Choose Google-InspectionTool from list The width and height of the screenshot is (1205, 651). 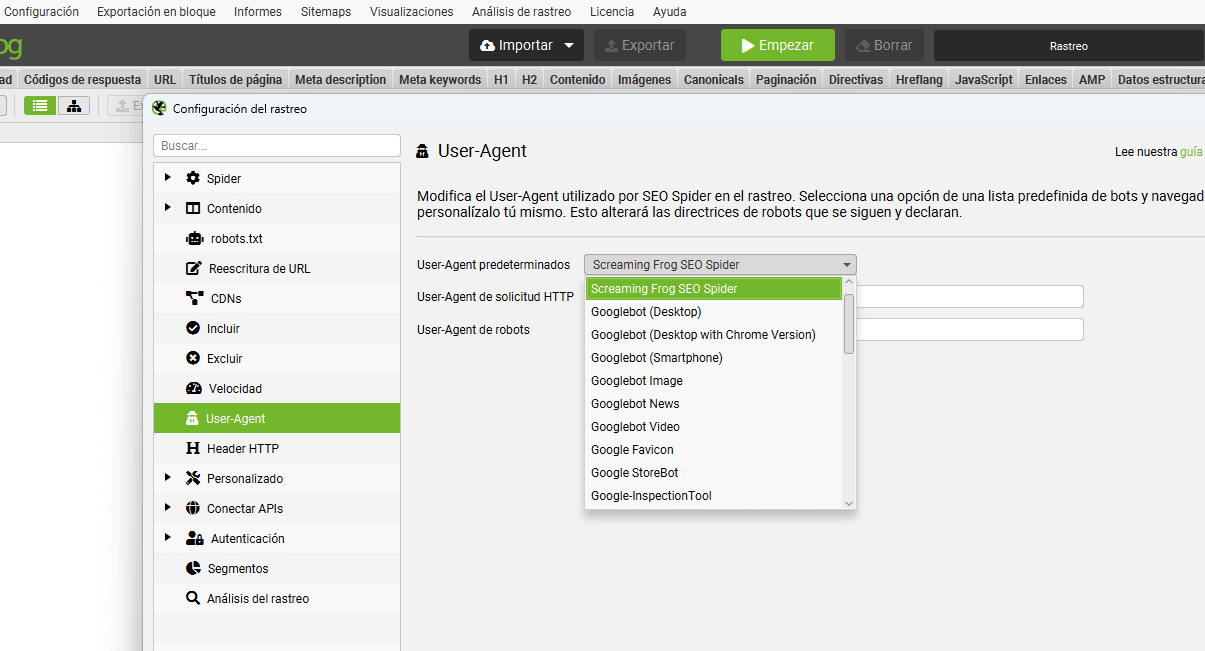tap(714, 496)
